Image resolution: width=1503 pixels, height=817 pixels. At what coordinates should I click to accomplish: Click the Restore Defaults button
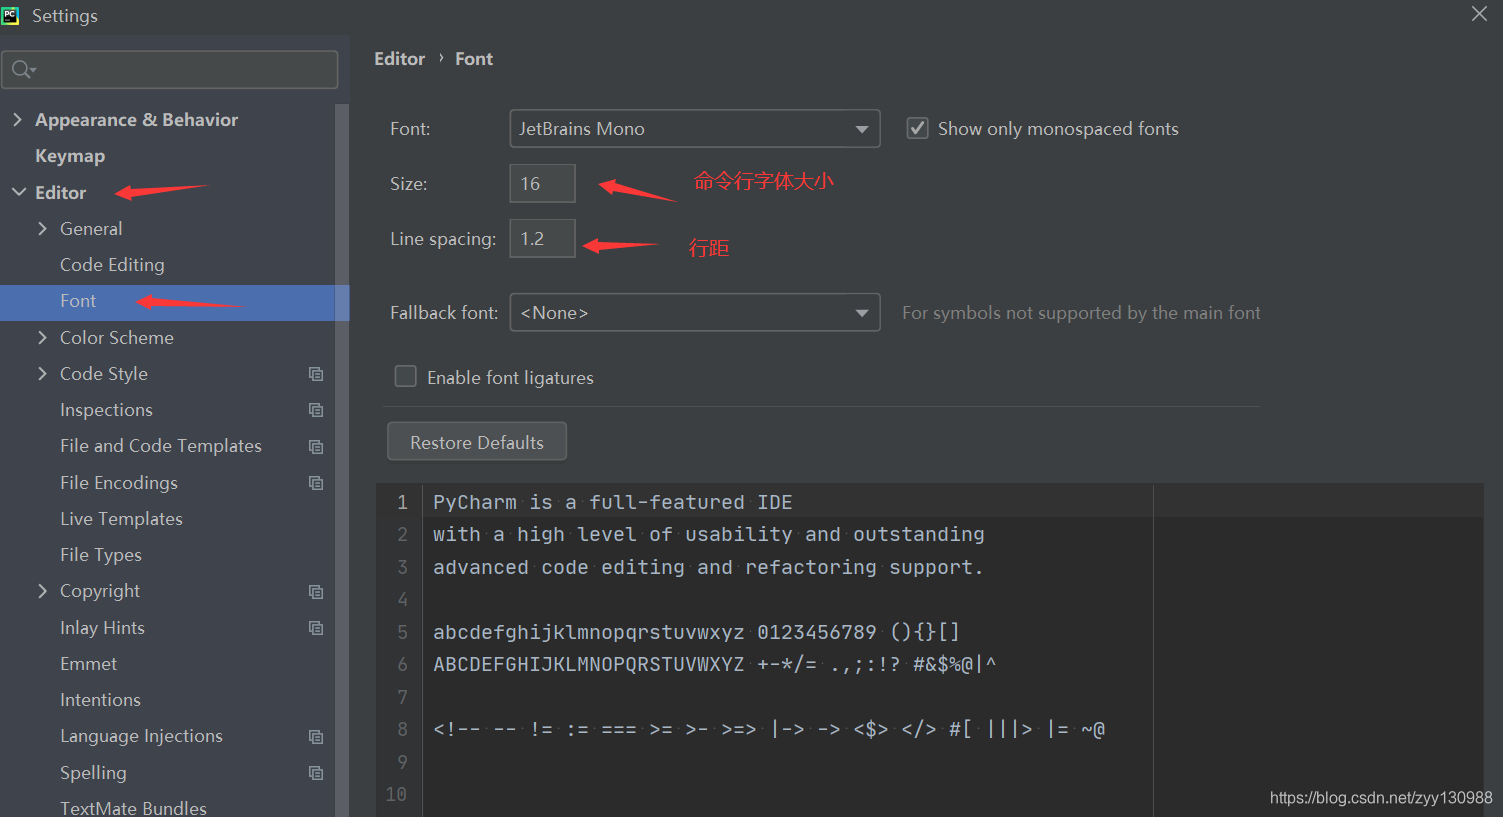[477, 442]
